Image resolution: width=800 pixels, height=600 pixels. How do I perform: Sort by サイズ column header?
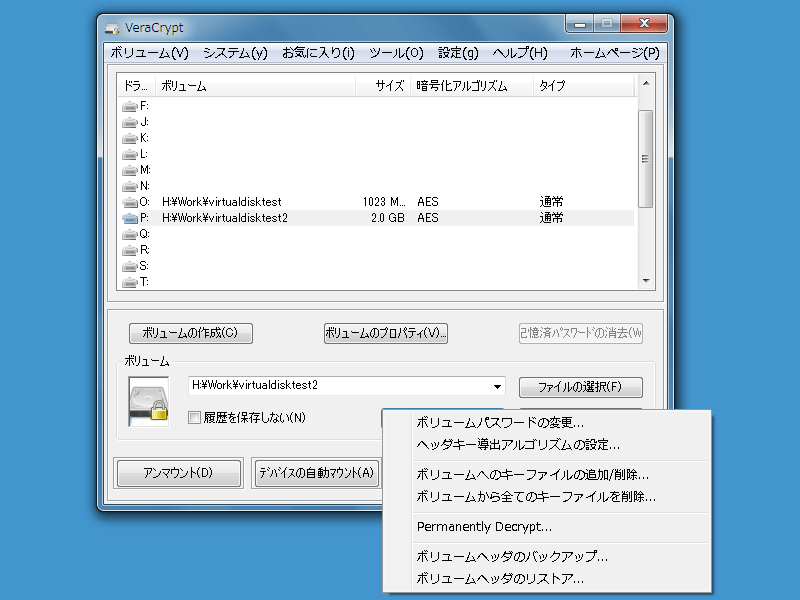[x=383, y=86]
